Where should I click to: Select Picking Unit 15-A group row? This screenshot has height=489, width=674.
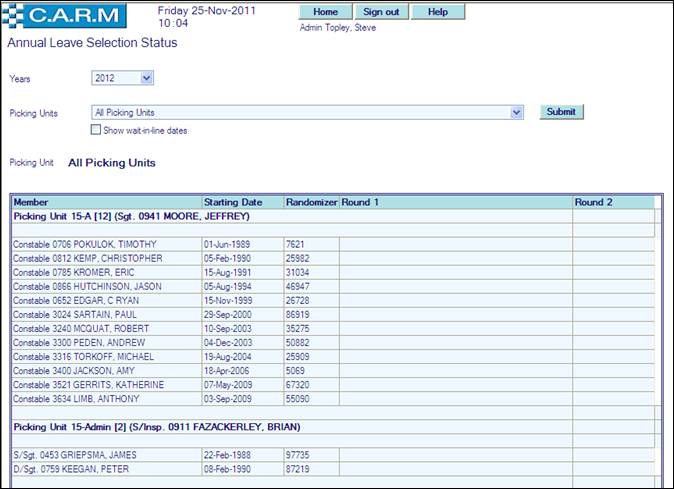tap(130, 216)
